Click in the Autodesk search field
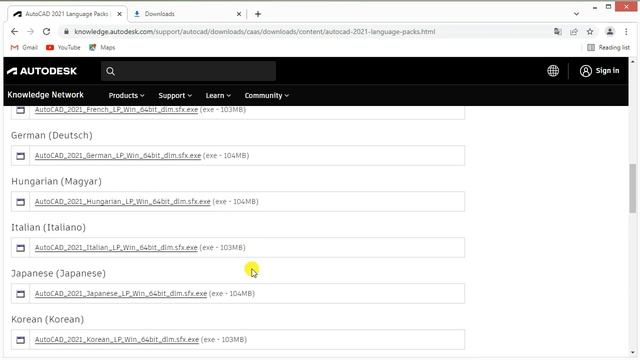 tap(188, 71)
